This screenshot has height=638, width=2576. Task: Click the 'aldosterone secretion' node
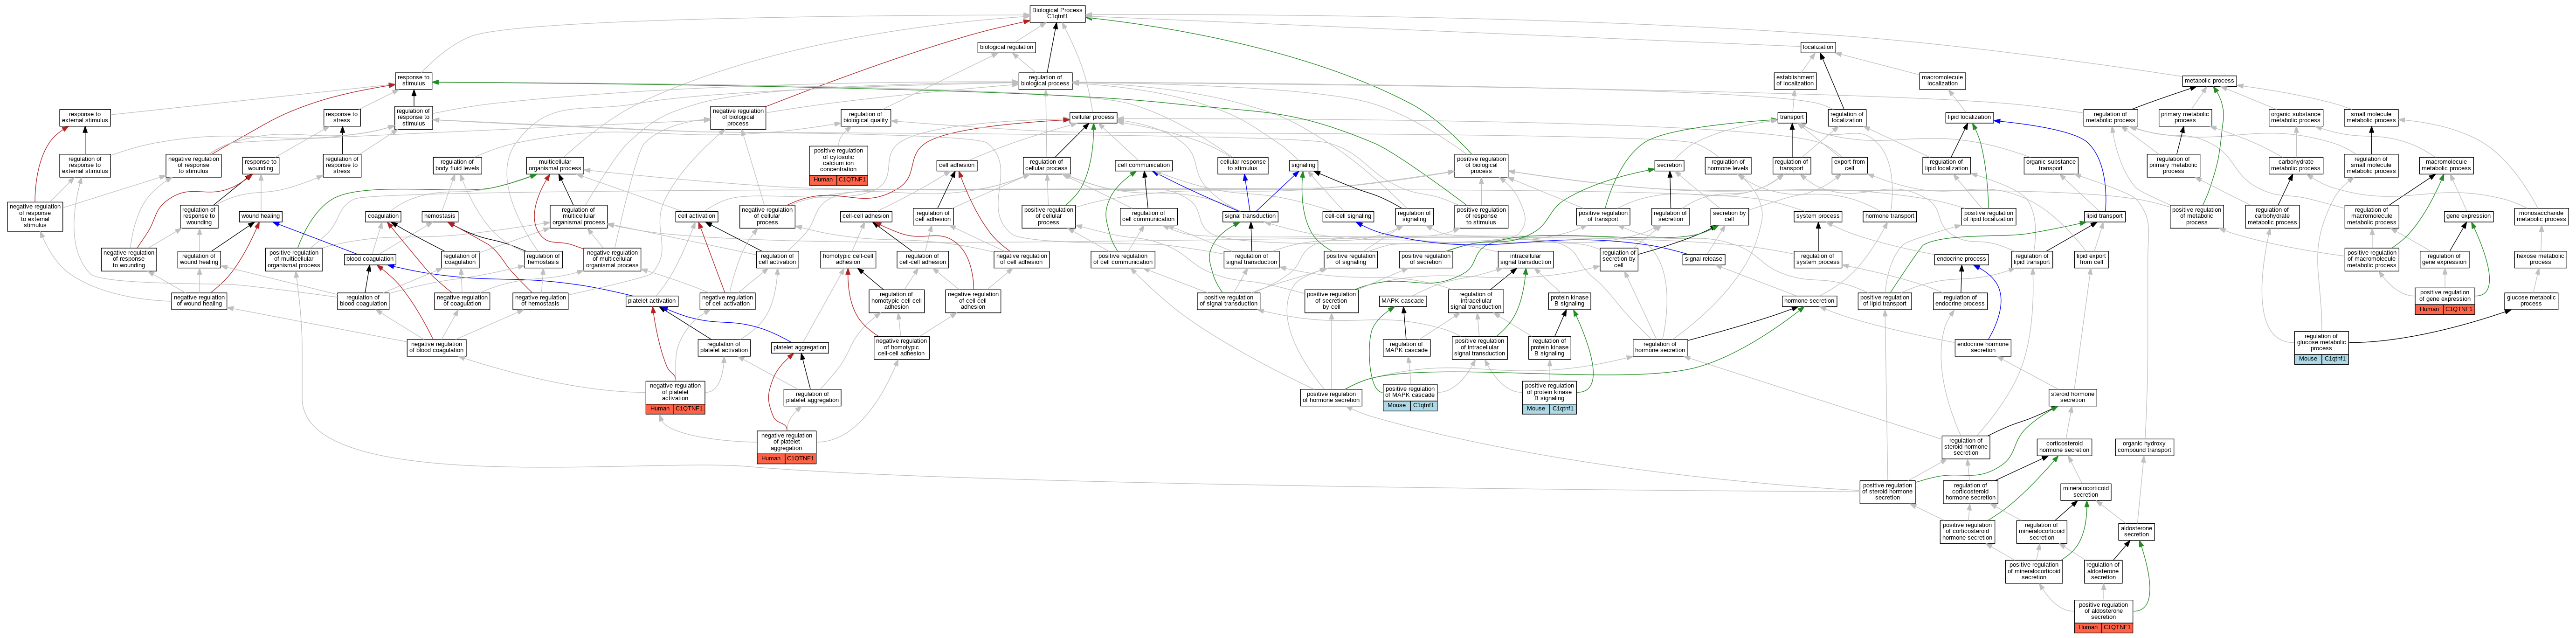pyautogui.click(x=2136, y=532)
